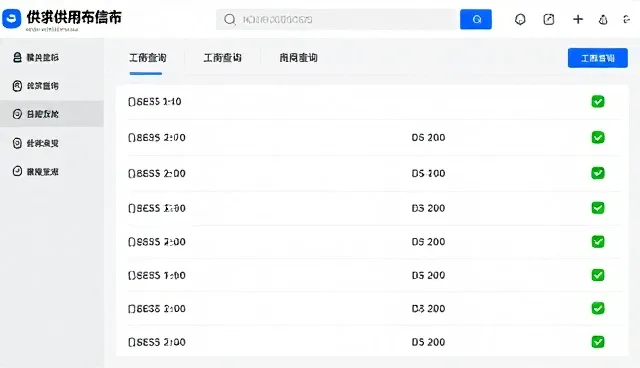Click the 'DS 200' value in the third row
This screenshot has height=368, width=640.
pyautogui.click(x=428, y=173)
